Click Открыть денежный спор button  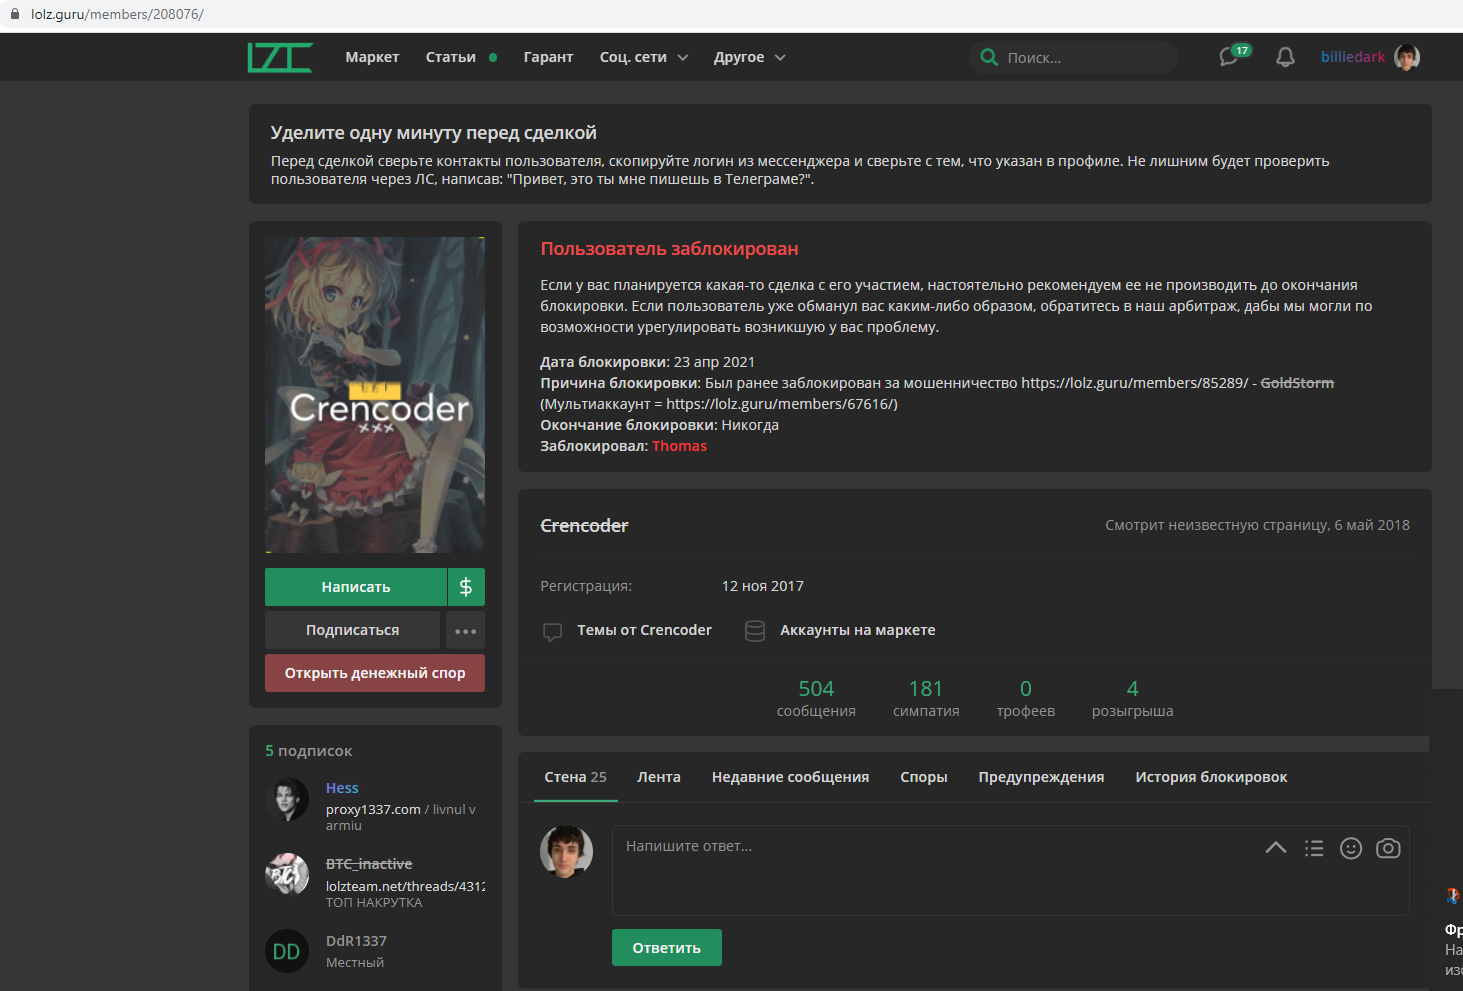click(x=375, y=673)
